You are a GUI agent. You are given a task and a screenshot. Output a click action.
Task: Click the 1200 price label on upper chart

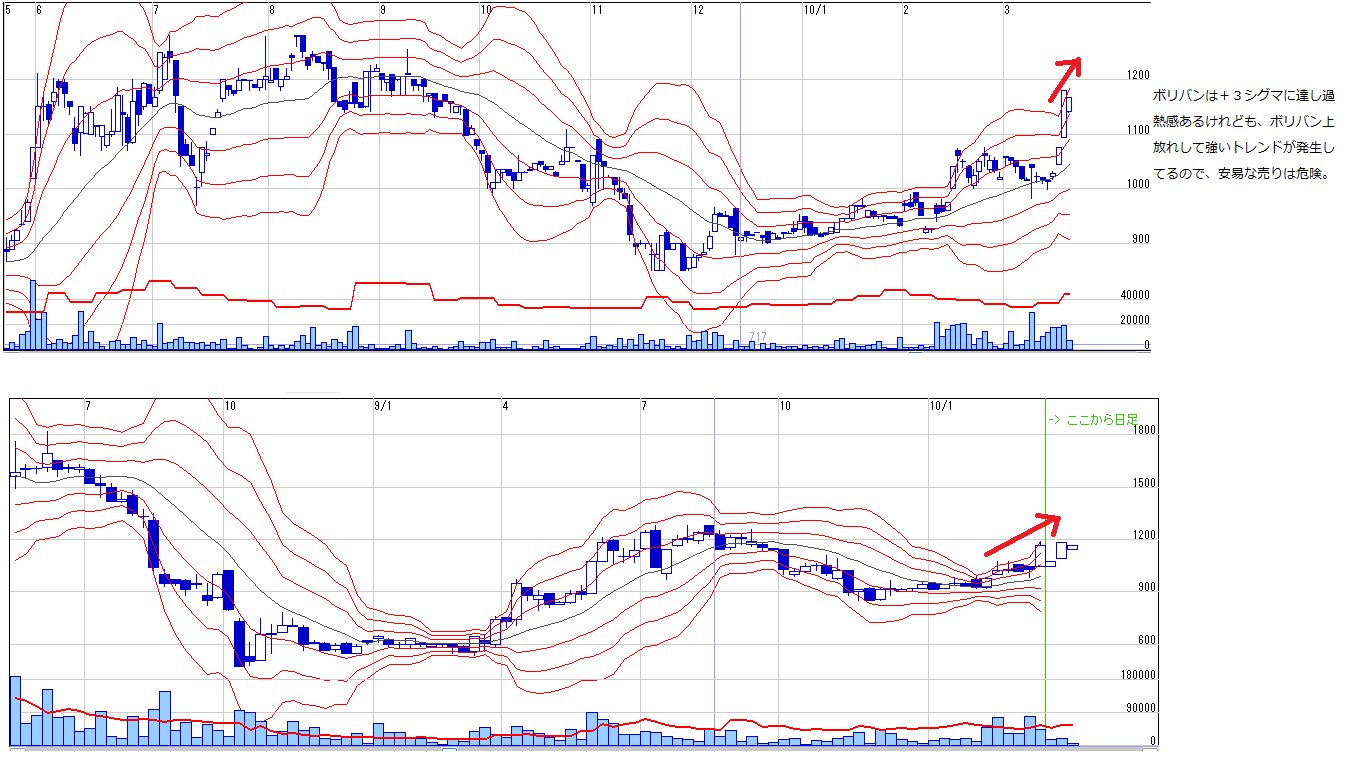(1137, 75)
